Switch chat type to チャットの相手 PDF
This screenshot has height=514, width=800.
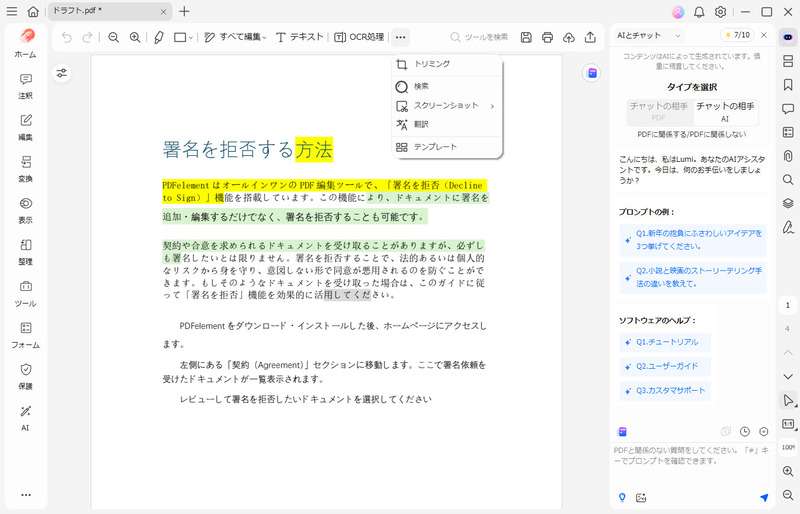(x=658, y=111)
